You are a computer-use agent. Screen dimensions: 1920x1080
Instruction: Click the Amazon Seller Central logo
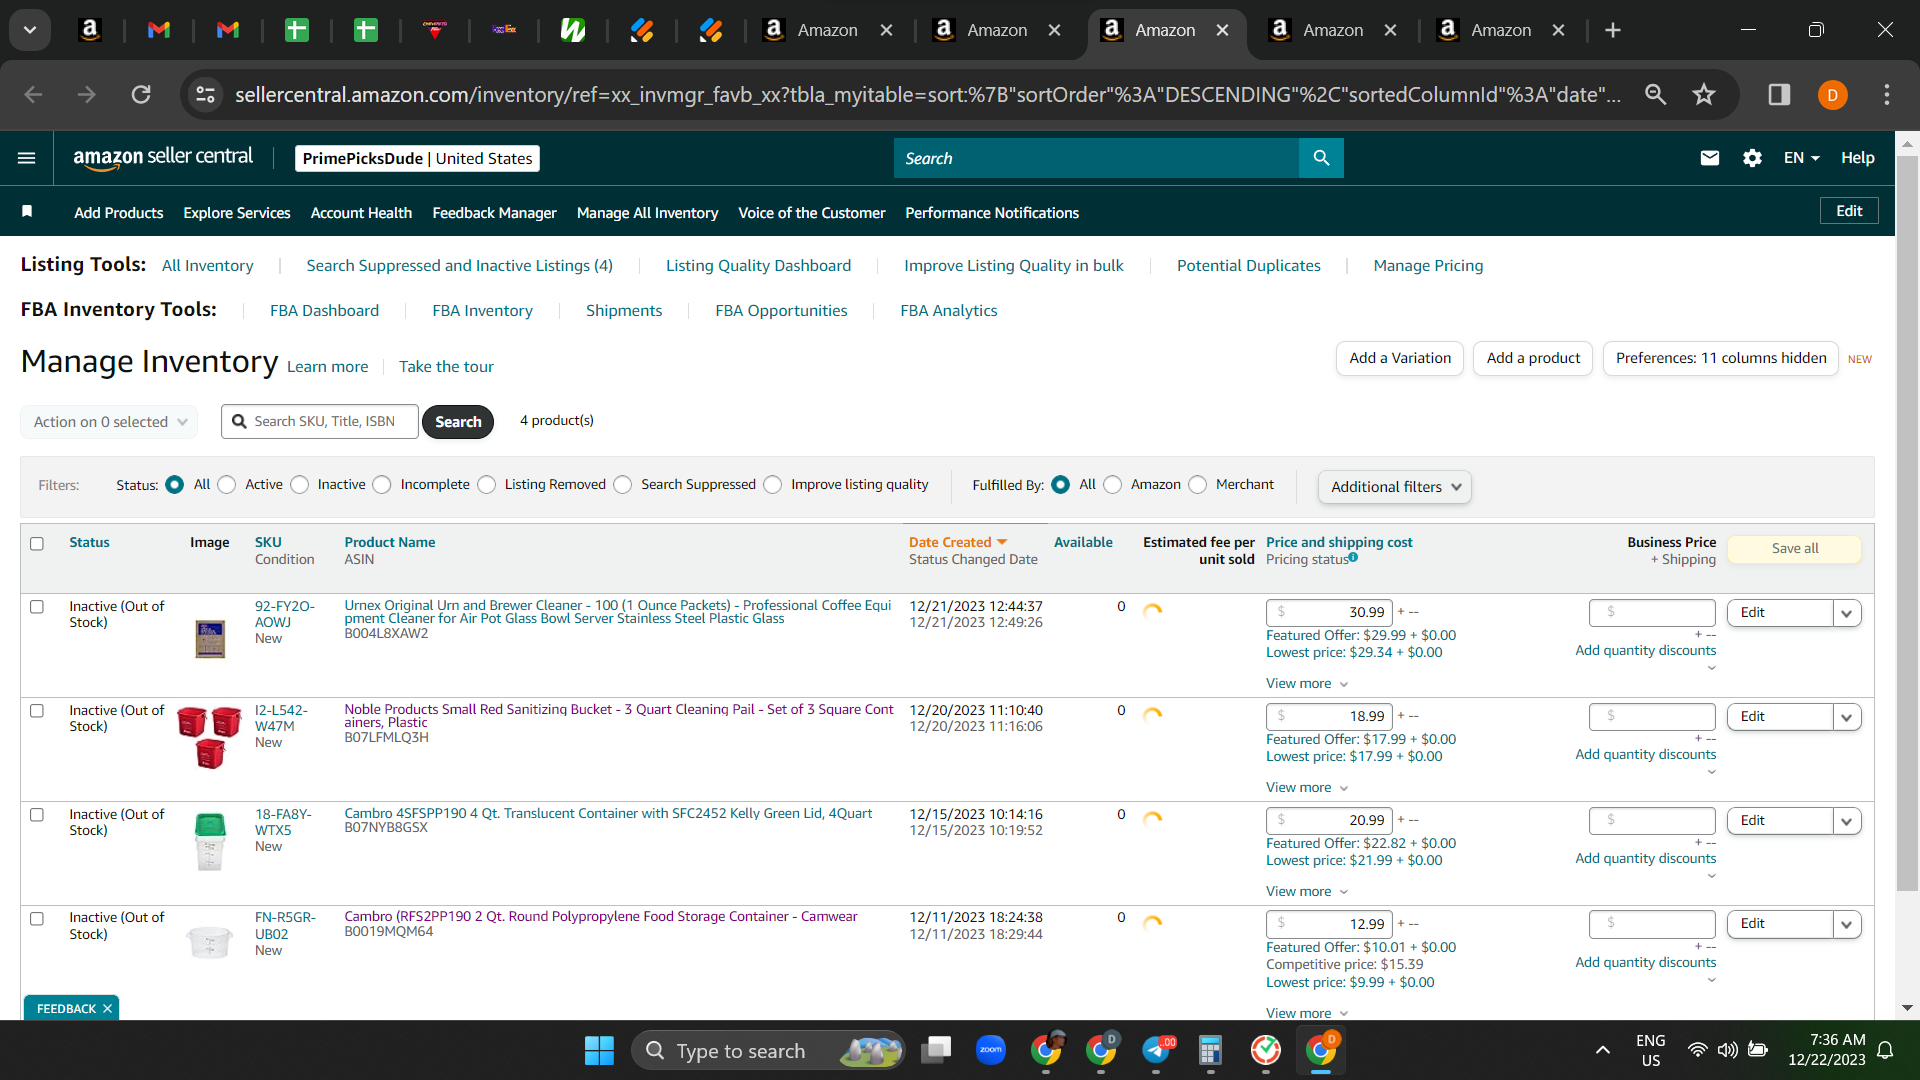pos(163,158)
